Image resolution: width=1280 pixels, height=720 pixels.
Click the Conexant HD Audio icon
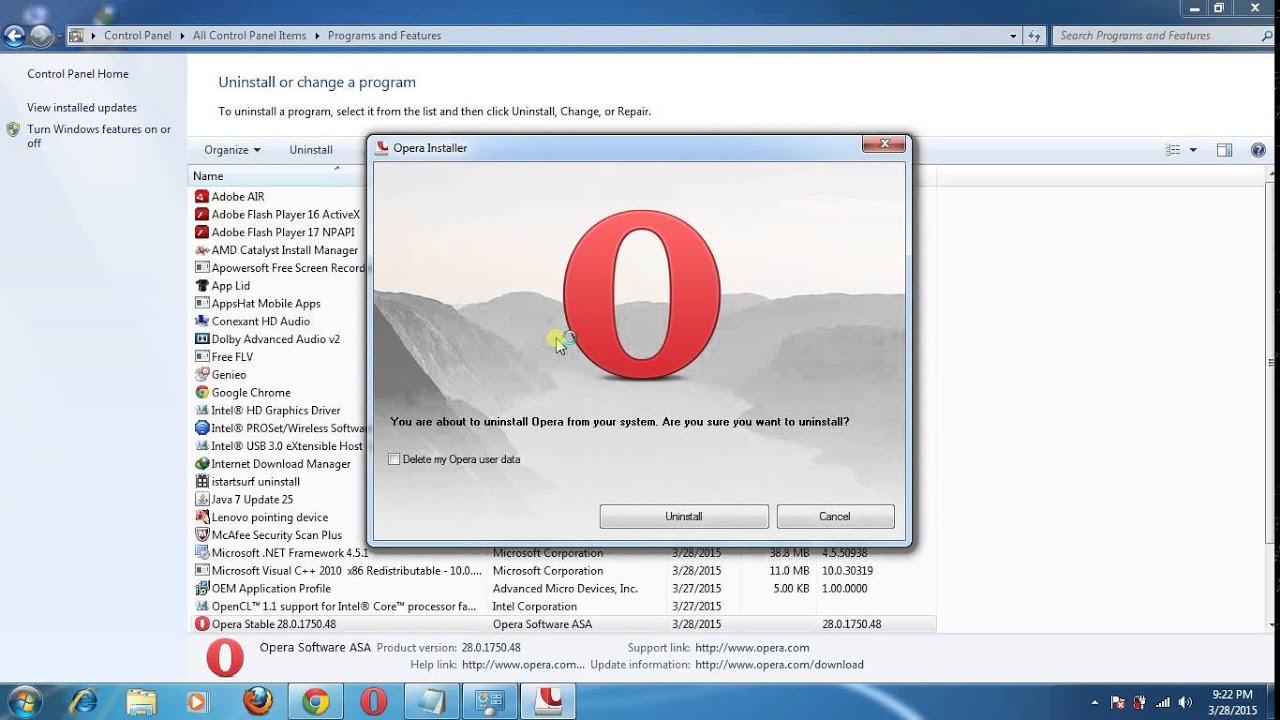point(202,322)
